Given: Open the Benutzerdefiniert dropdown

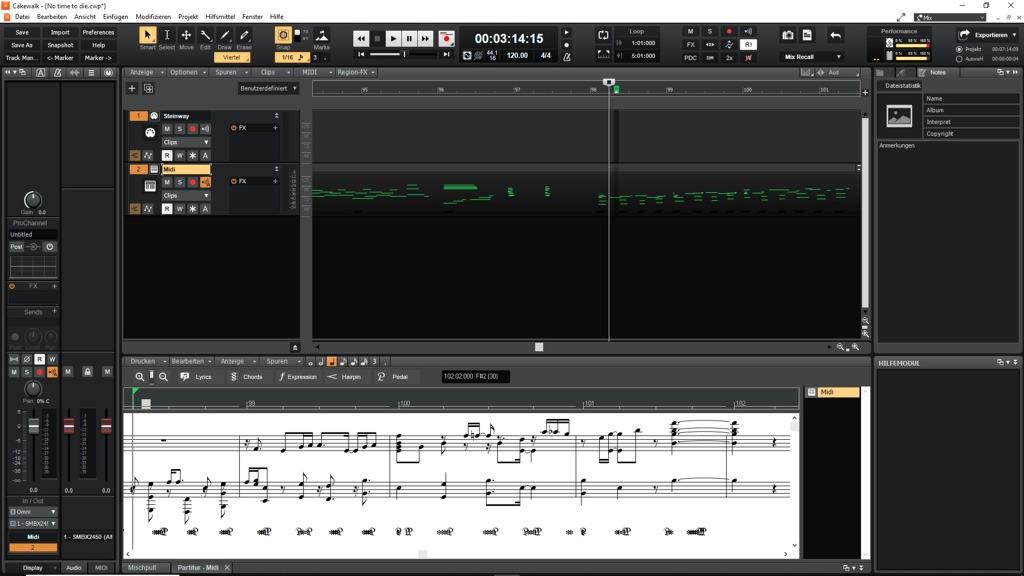Looking at the screenshot, I should click(x=268, y=88).
